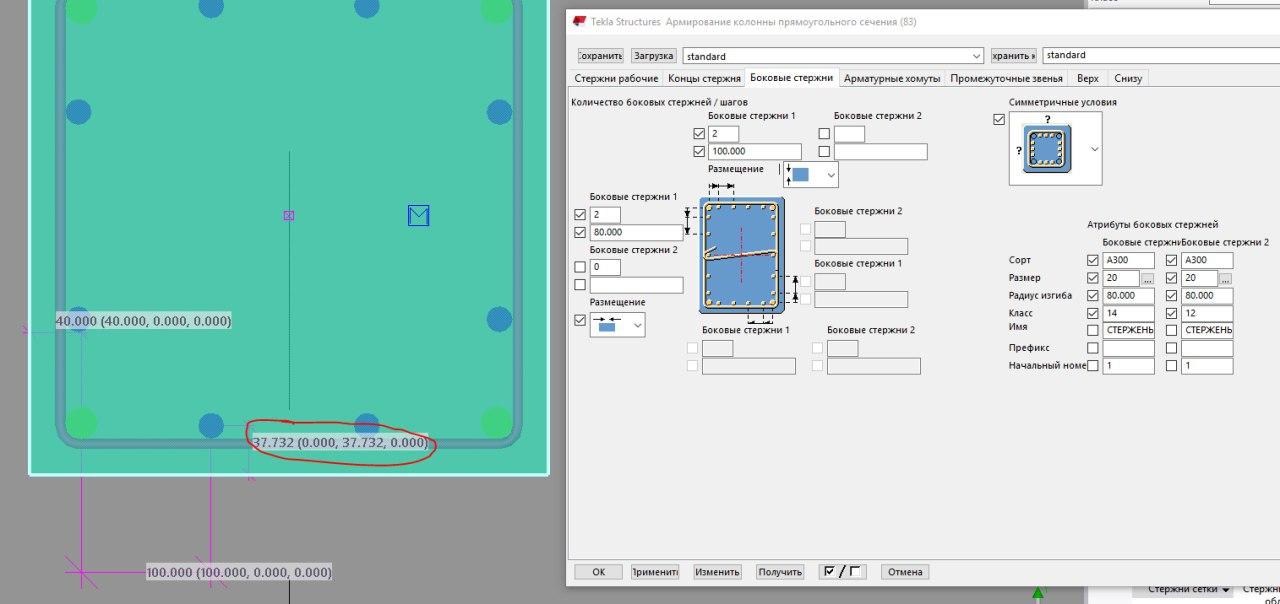Click the Отмена button

[905, 572]
